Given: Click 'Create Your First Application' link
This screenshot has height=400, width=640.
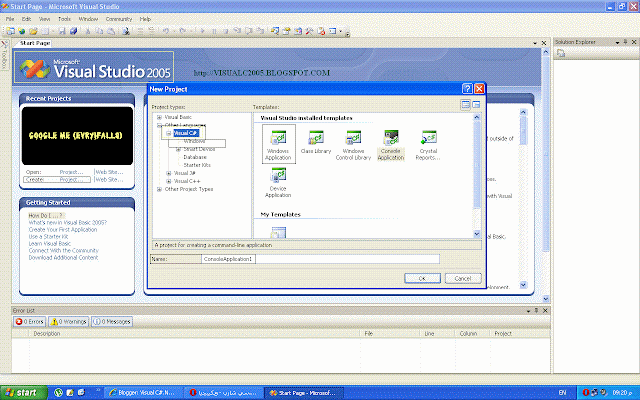Looking at the screenshot, I should pyautogui.click(x=63, y=230).
